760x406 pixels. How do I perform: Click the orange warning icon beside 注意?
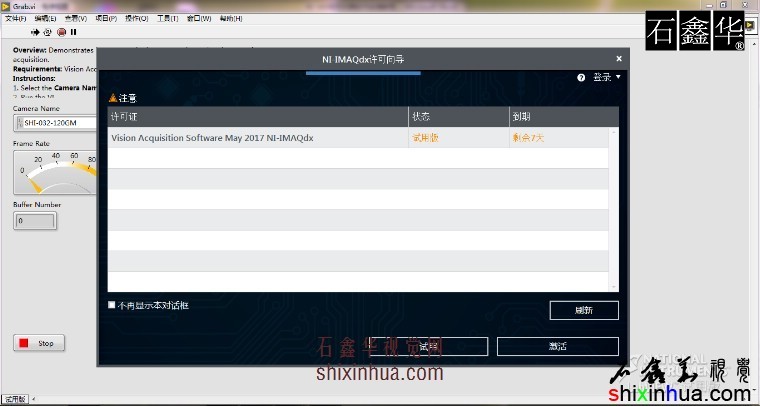click(x=113, y=98)
